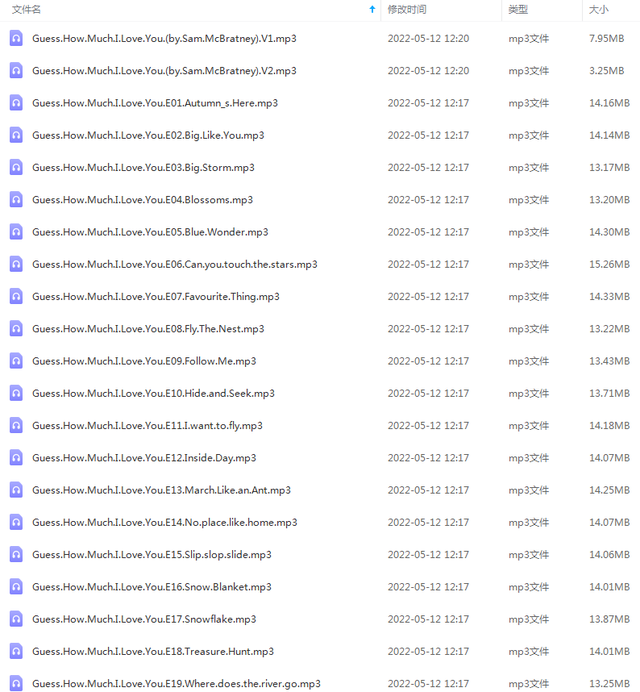Screen dimensions: 640x692
Task: Click the 13.25MB size of E19 file
Action: 610,683
